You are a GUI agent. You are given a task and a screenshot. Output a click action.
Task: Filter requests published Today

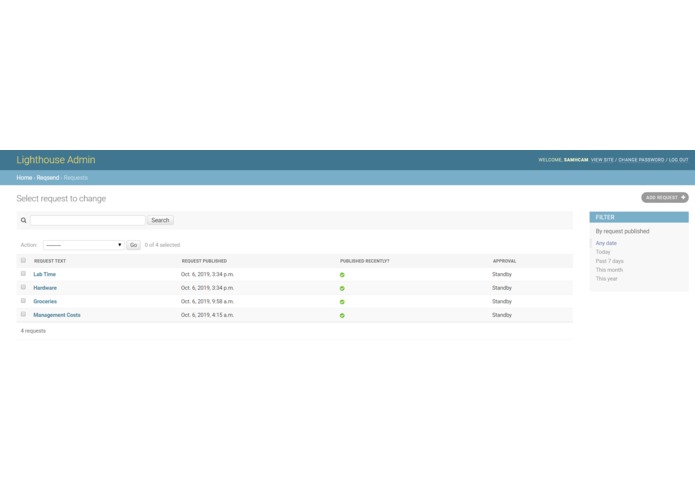(x=603, y=252)
